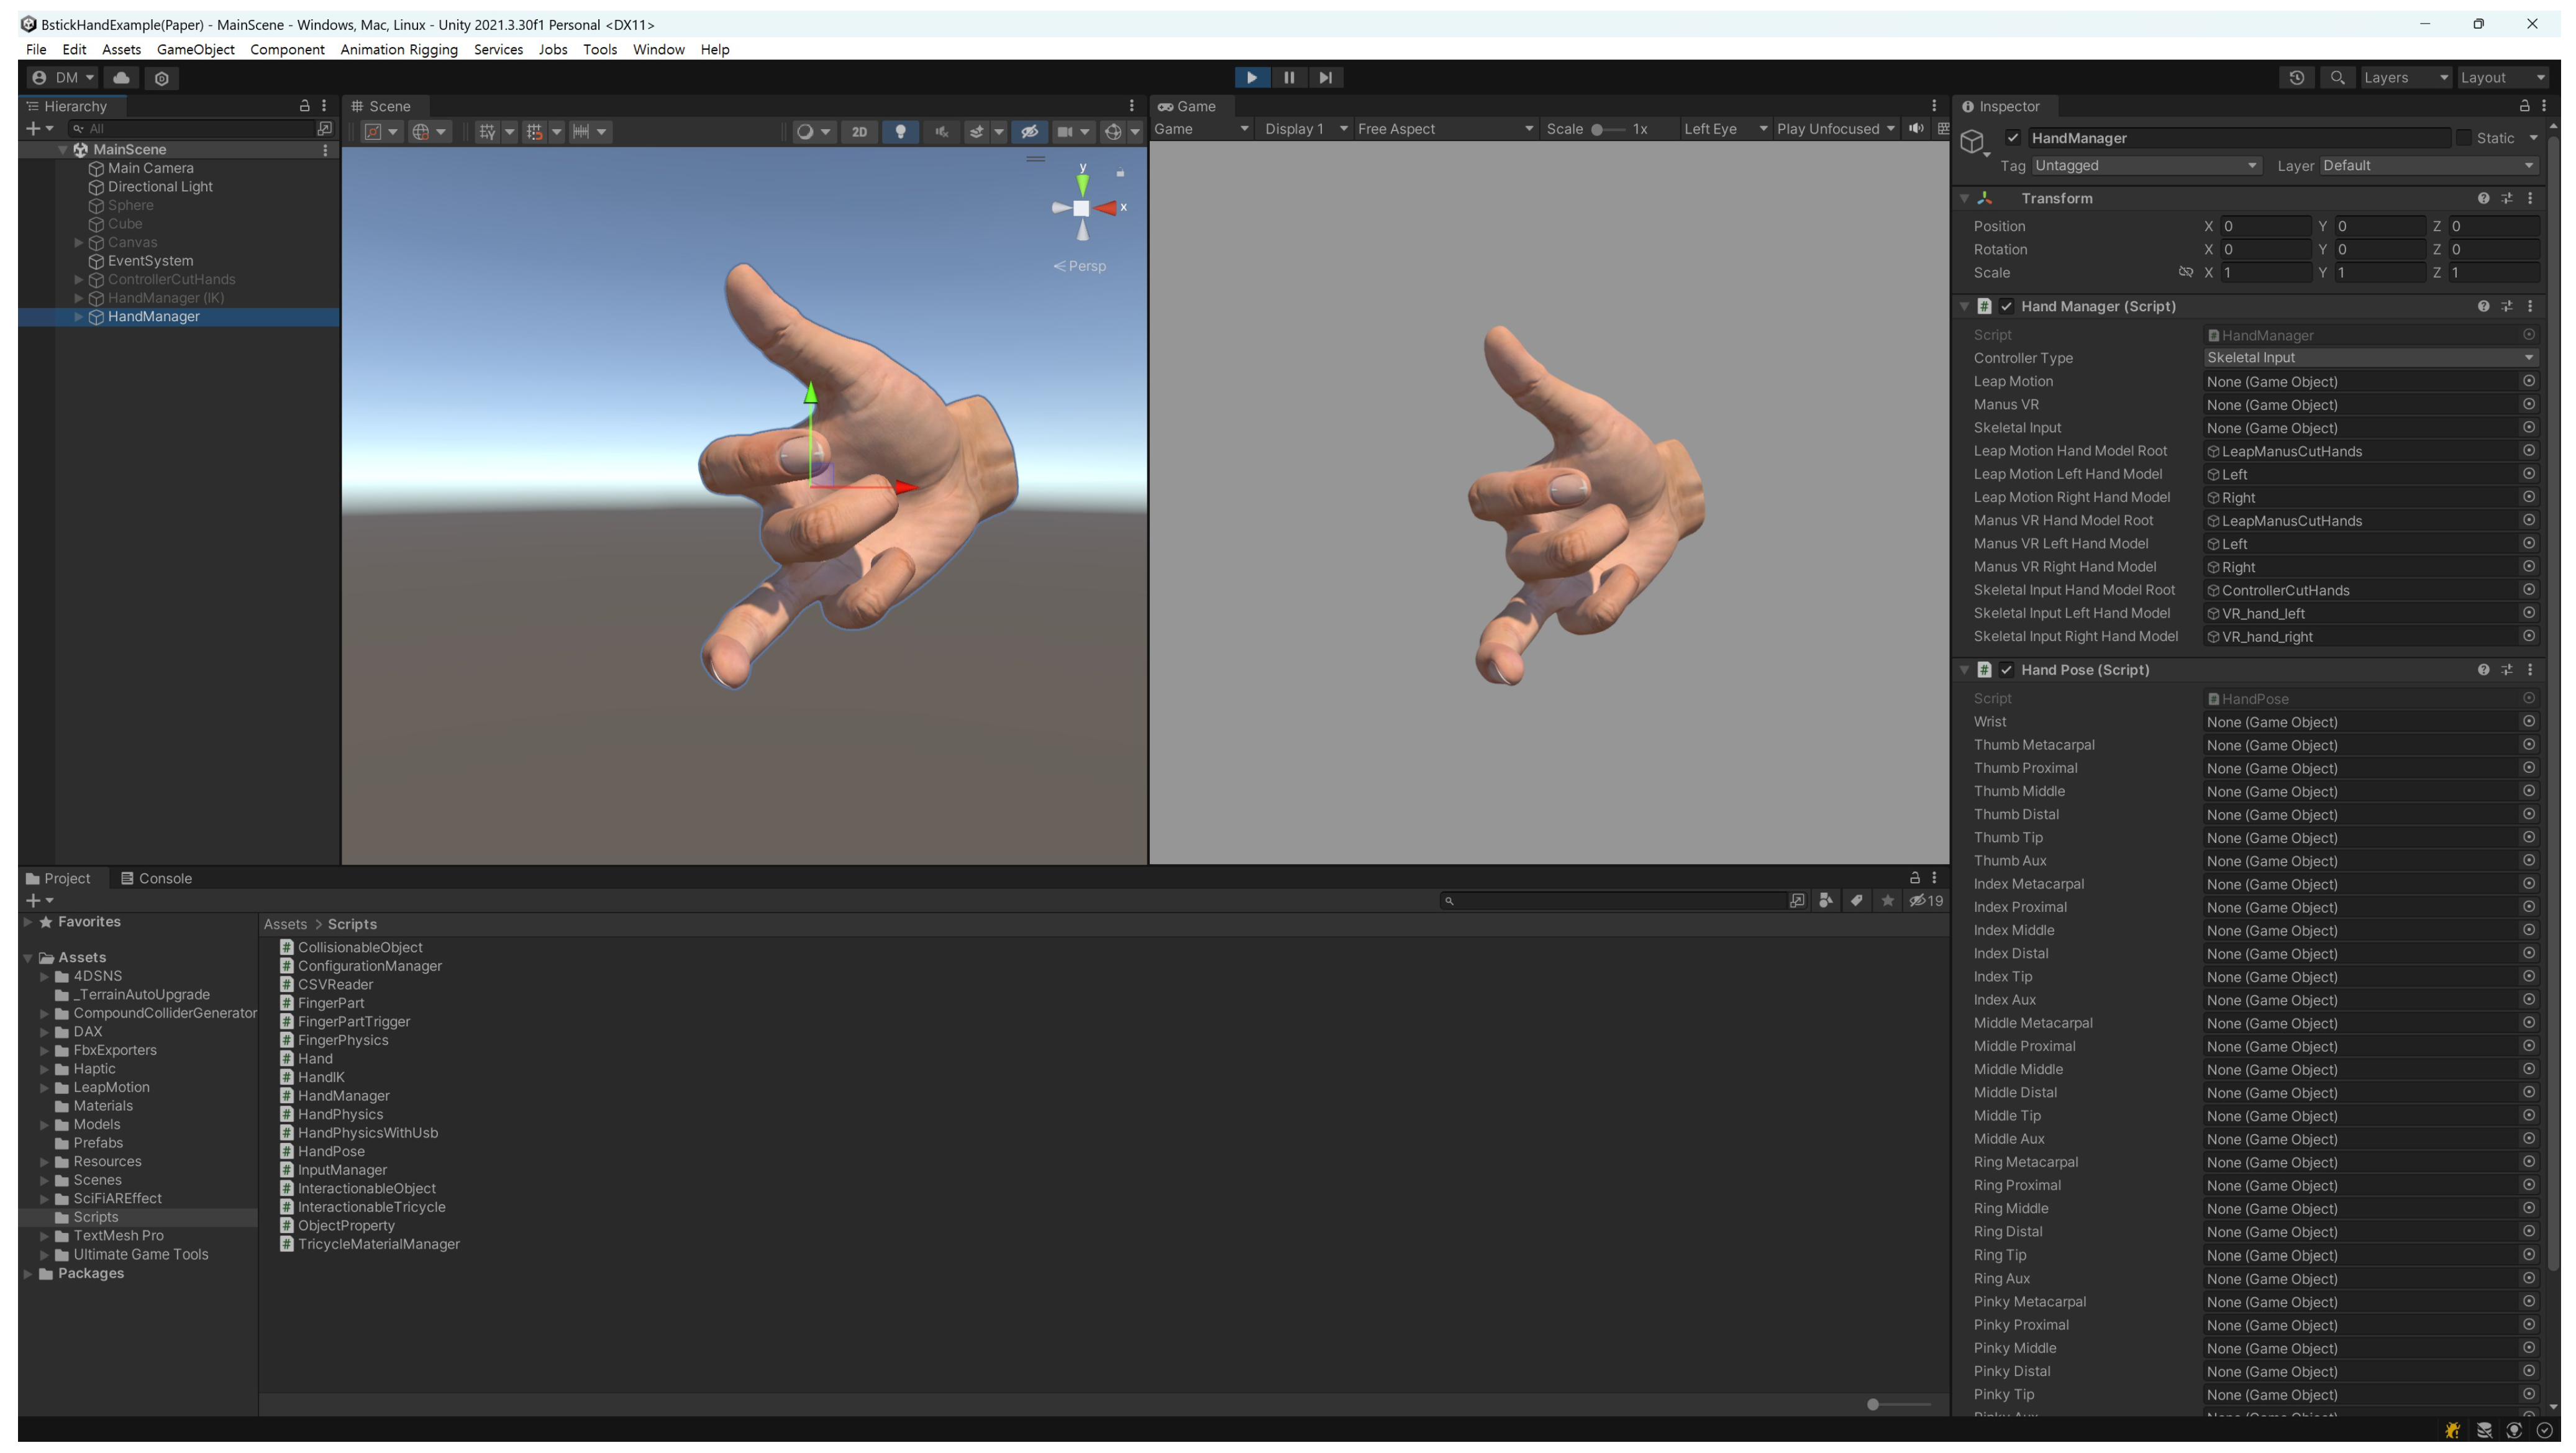2576x1453 pixels.
Task: Click the Pause button
Action: click(x=1288, y=77)
